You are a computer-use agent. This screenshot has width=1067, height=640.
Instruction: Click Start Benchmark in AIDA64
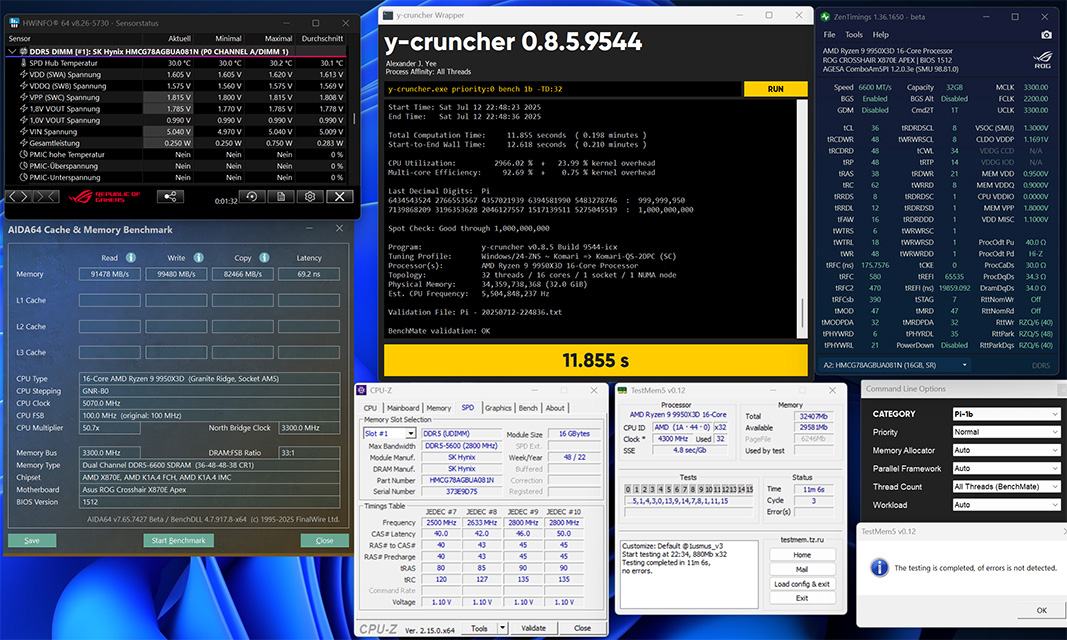[178, 541]
